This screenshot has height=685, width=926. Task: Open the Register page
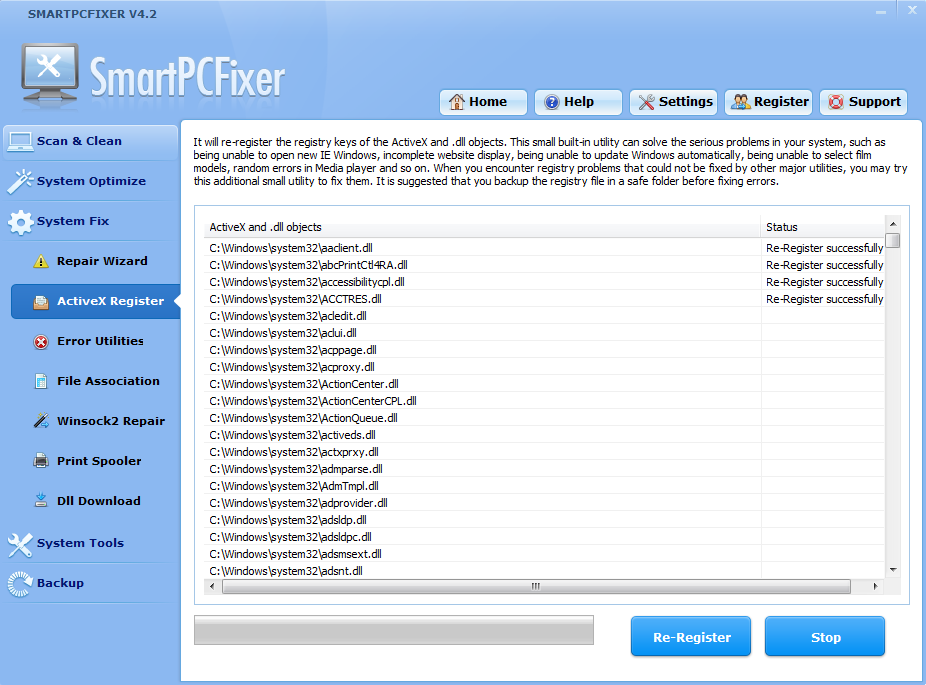768,102
